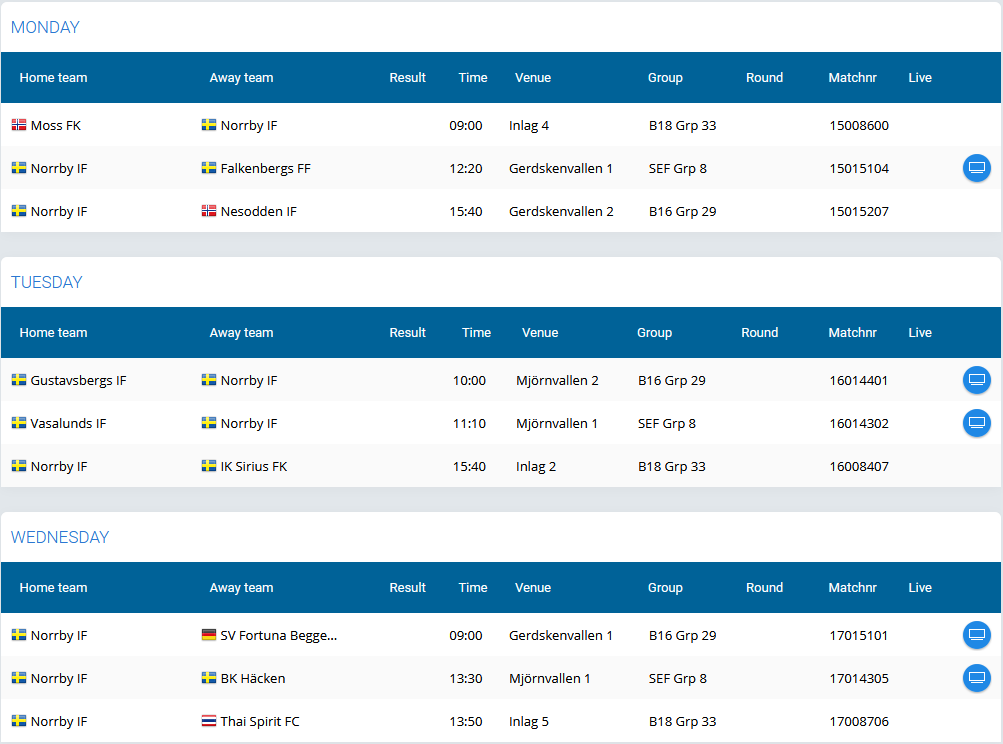Screen dimensions: 1003x744
Task: Click the MONDAY heading
Action: tap(45, 27)
